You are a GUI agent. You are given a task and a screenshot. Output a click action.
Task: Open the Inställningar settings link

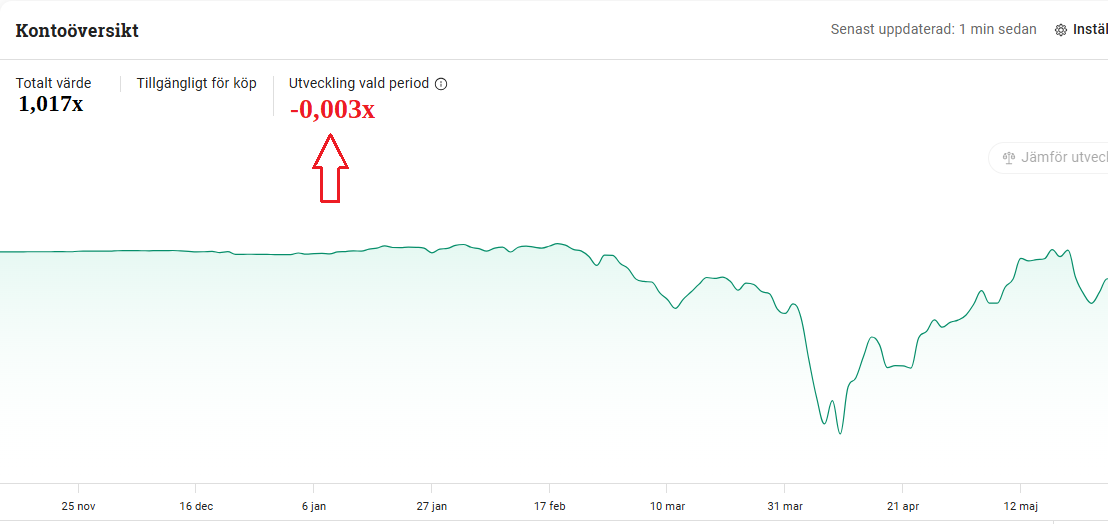[1089, 30]
